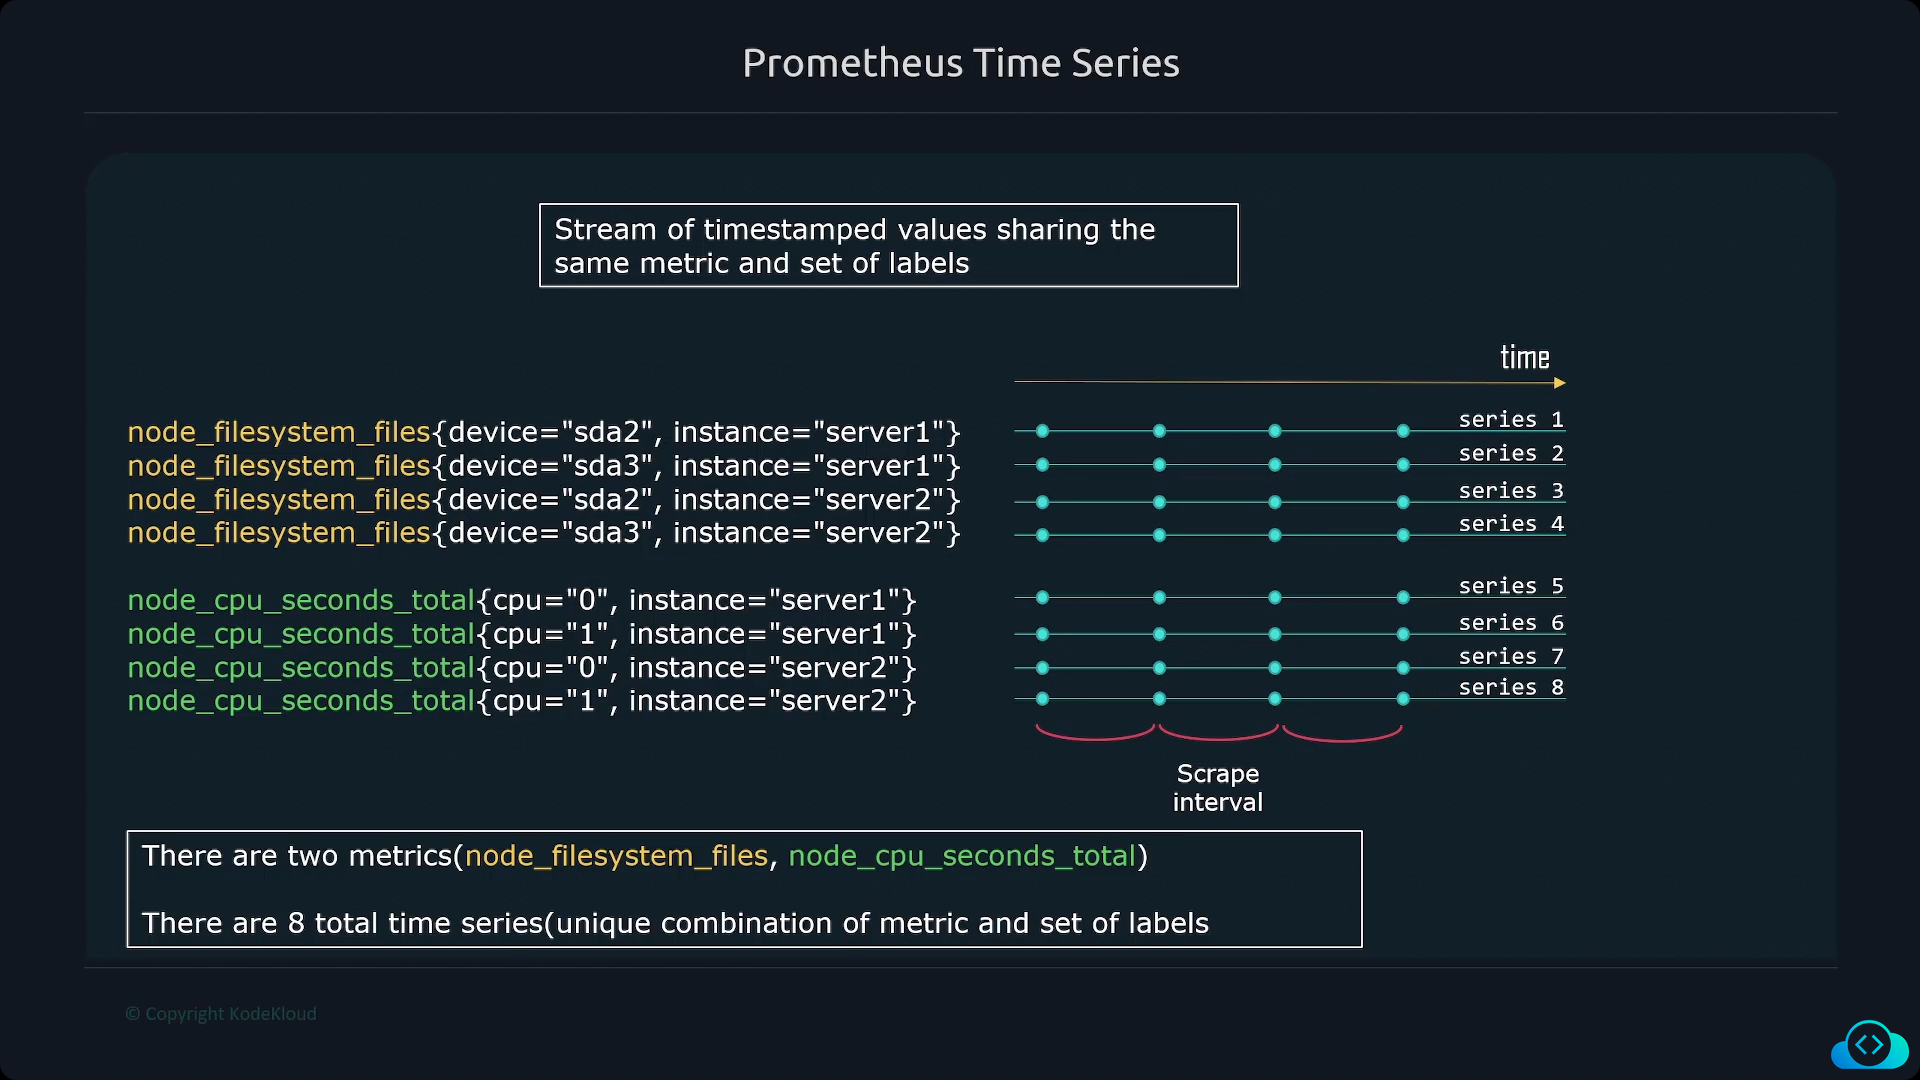Image resolution: width=1920 pixels, height=1080 pixels.
Task: Click the stream of timestamped values definition box
Action: point(889,246)
